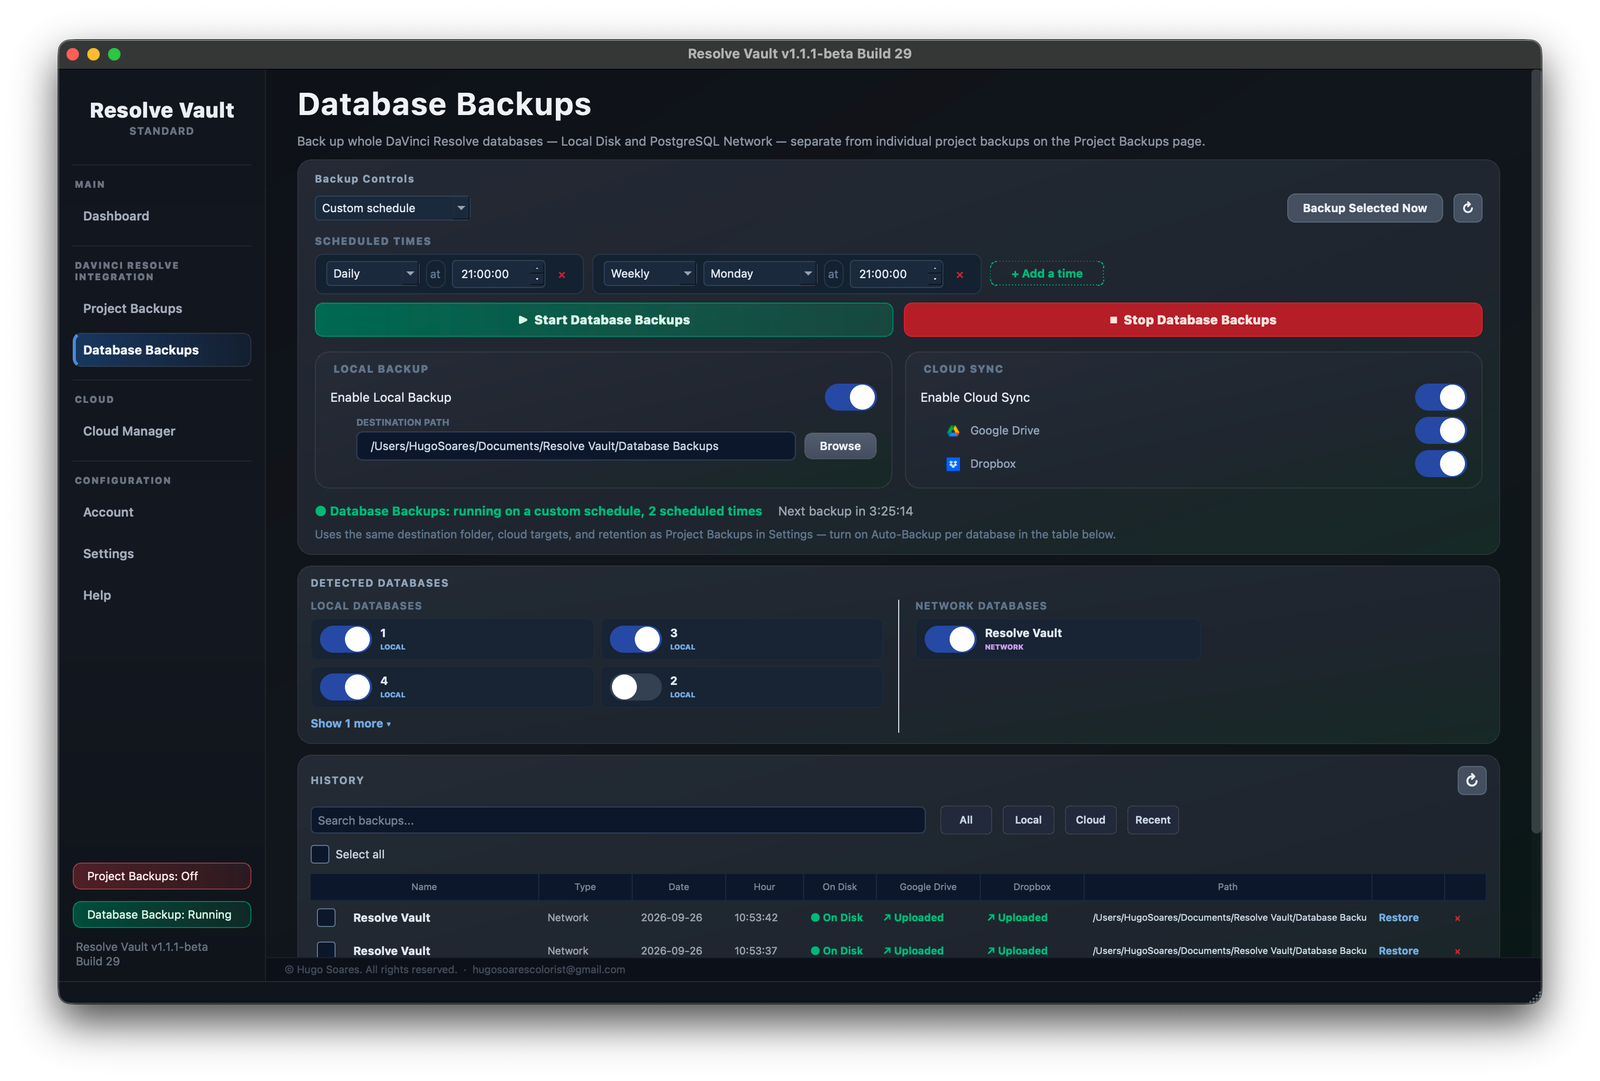Image resolution: width=1600 pixels, height=1081 pixels.
Task: Toggle local database 1 switch
Action: pyautogui.click(x=345, y=639)
